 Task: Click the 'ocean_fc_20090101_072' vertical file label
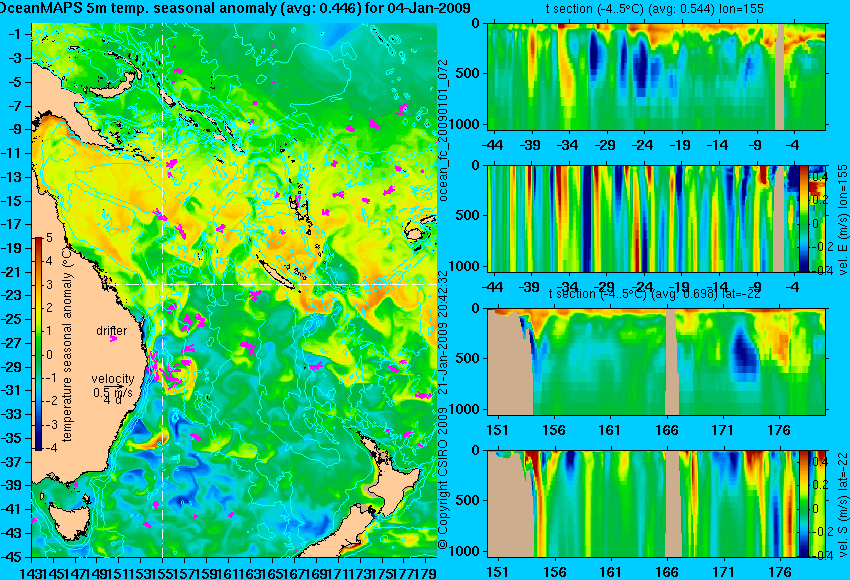(445, 130)
